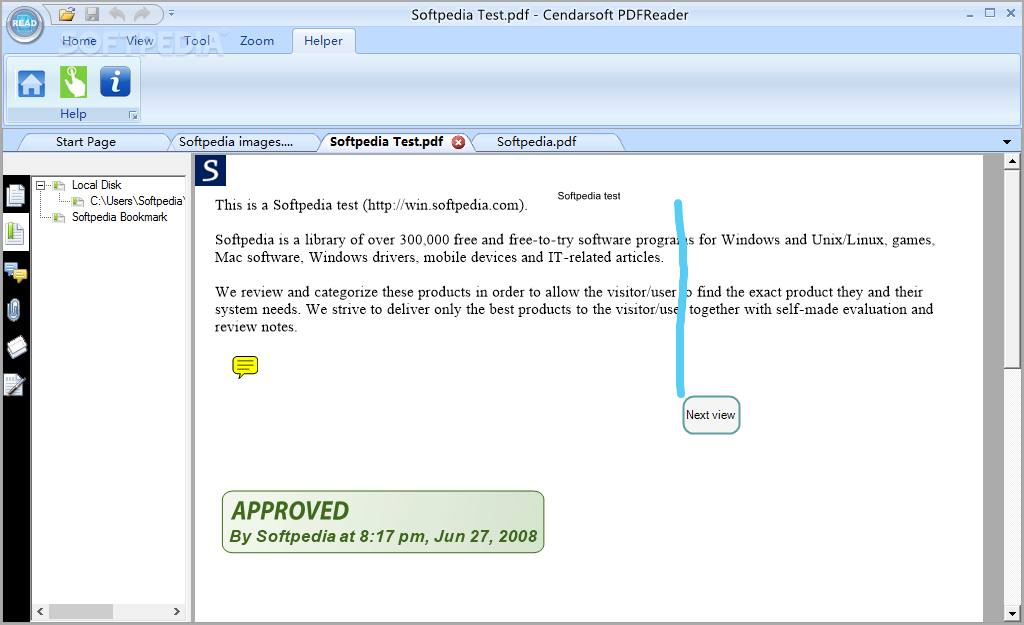Click the Redo arrow icon
Image resolution: width=1024 pixels, height=625 pixels.
[142, 14]
